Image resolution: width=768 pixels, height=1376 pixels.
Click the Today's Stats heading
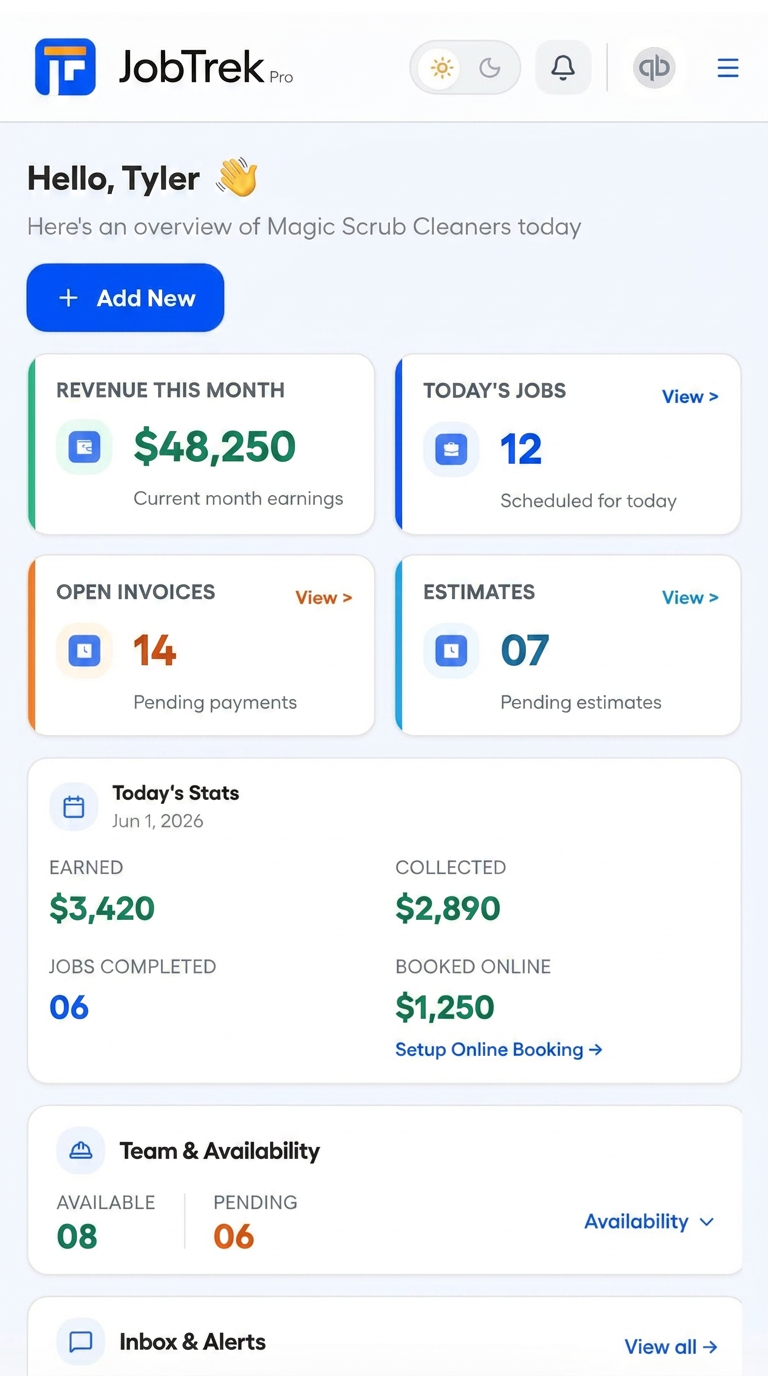click(x=176, y=793)
